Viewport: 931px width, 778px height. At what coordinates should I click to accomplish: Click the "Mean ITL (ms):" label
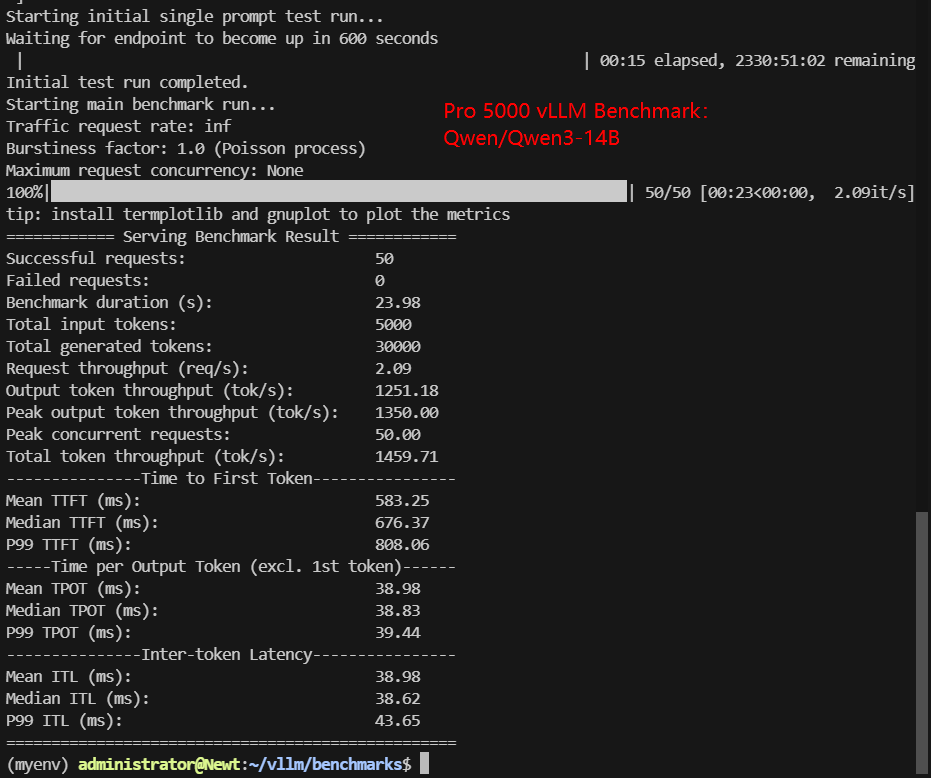tap(68, 676)
